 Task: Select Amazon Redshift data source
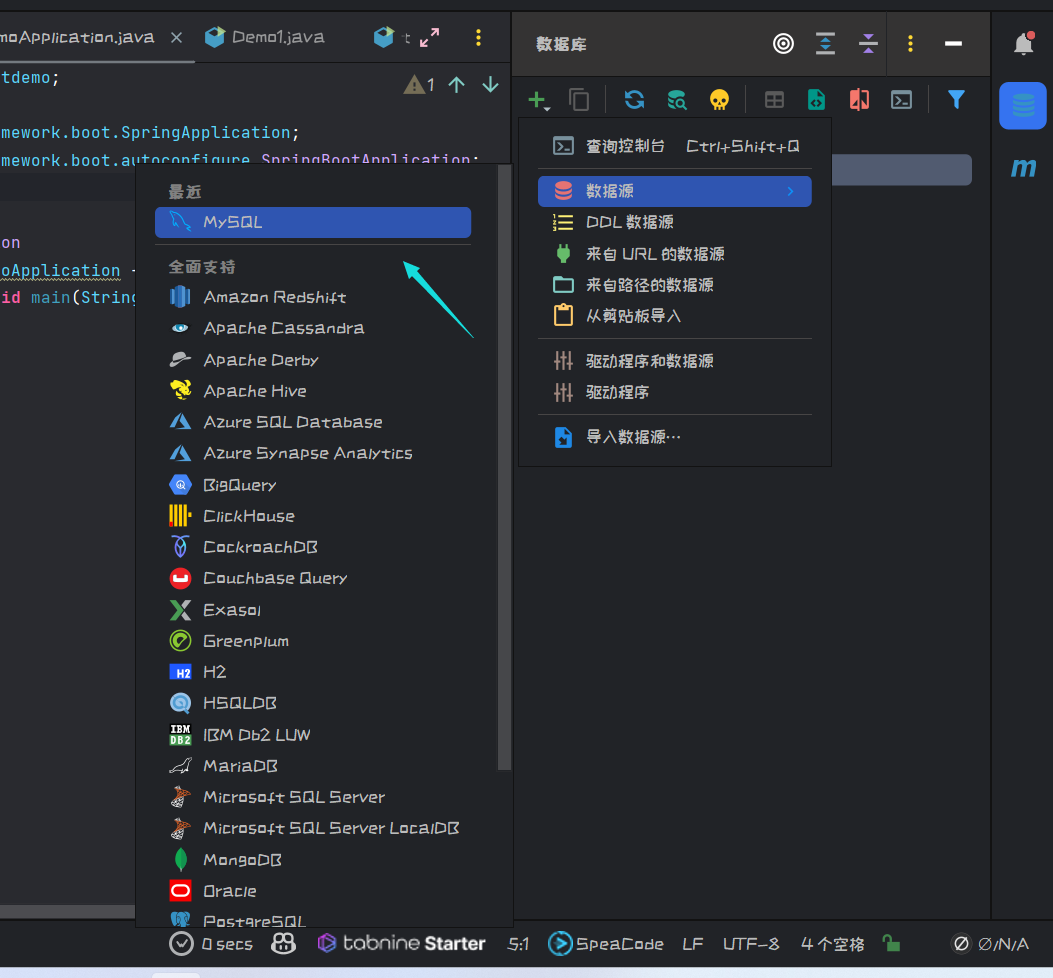313,297
